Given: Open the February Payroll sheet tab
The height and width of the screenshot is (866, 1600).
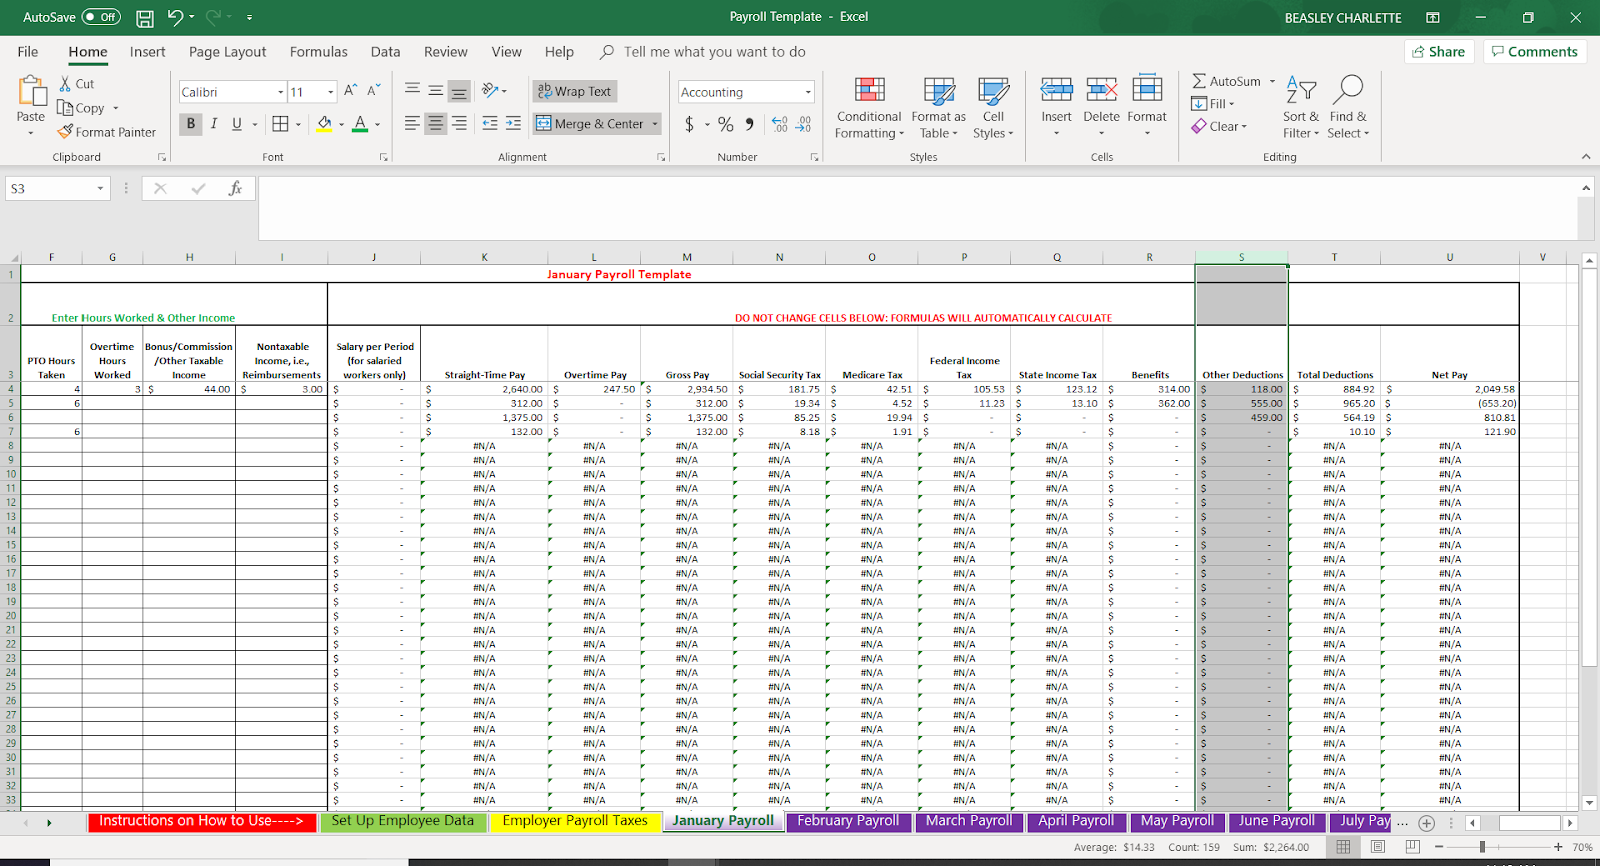Looking at the screenshot, I should pos(848,821).
